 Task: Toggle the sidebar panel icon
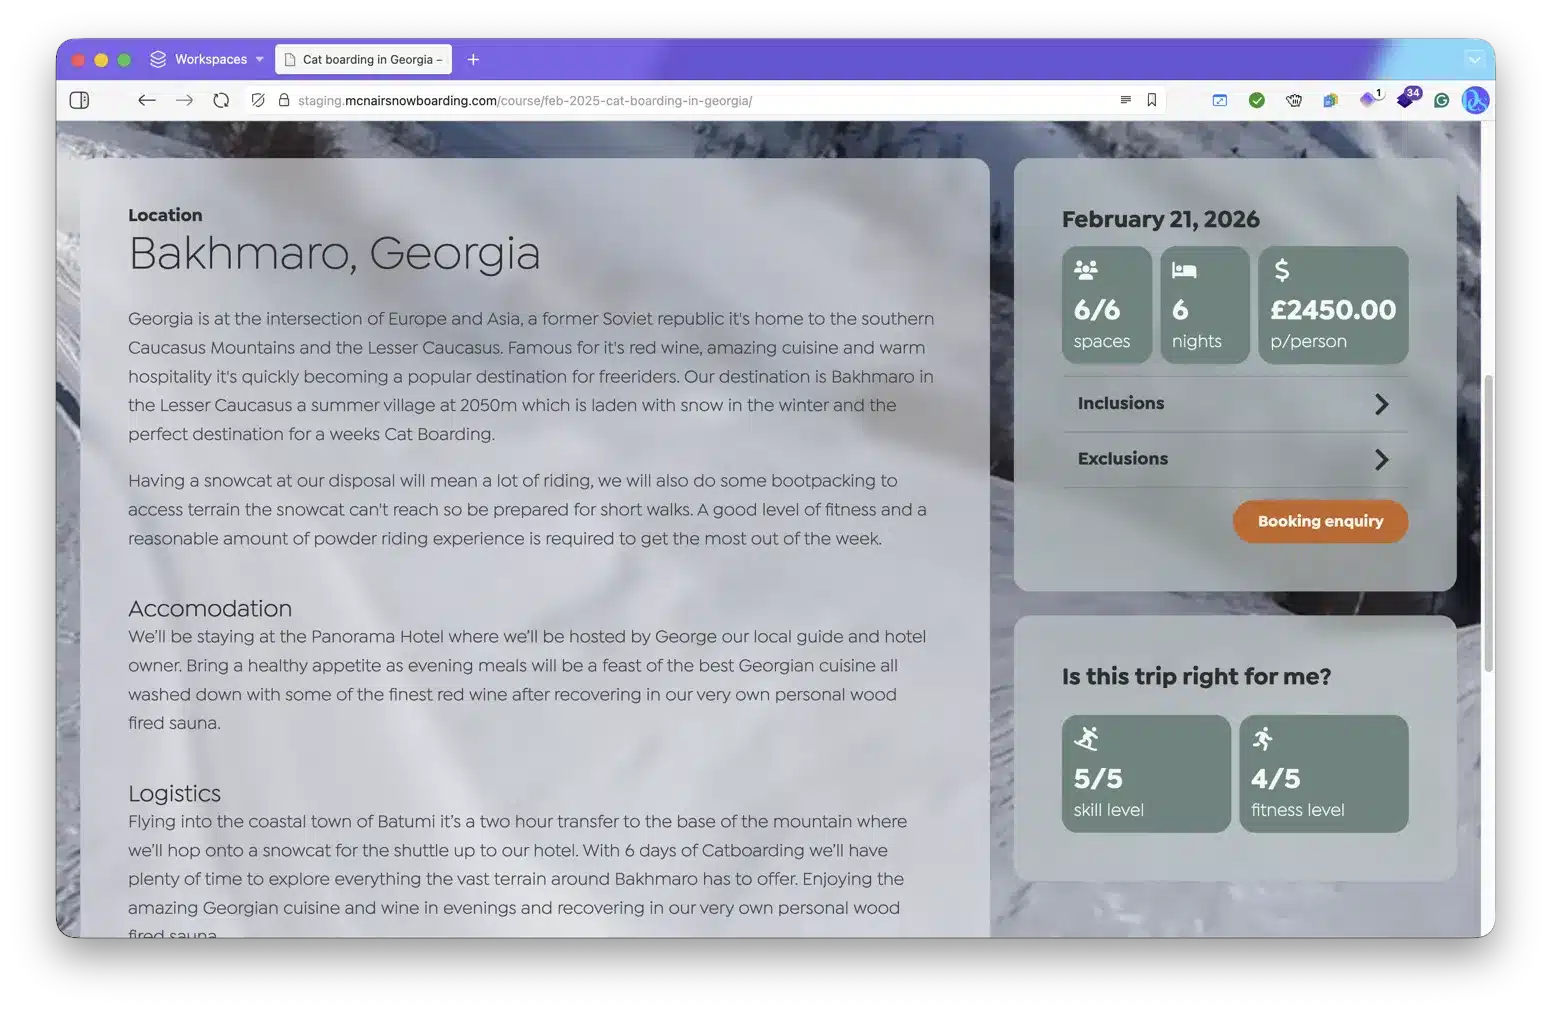pos(79,100)
